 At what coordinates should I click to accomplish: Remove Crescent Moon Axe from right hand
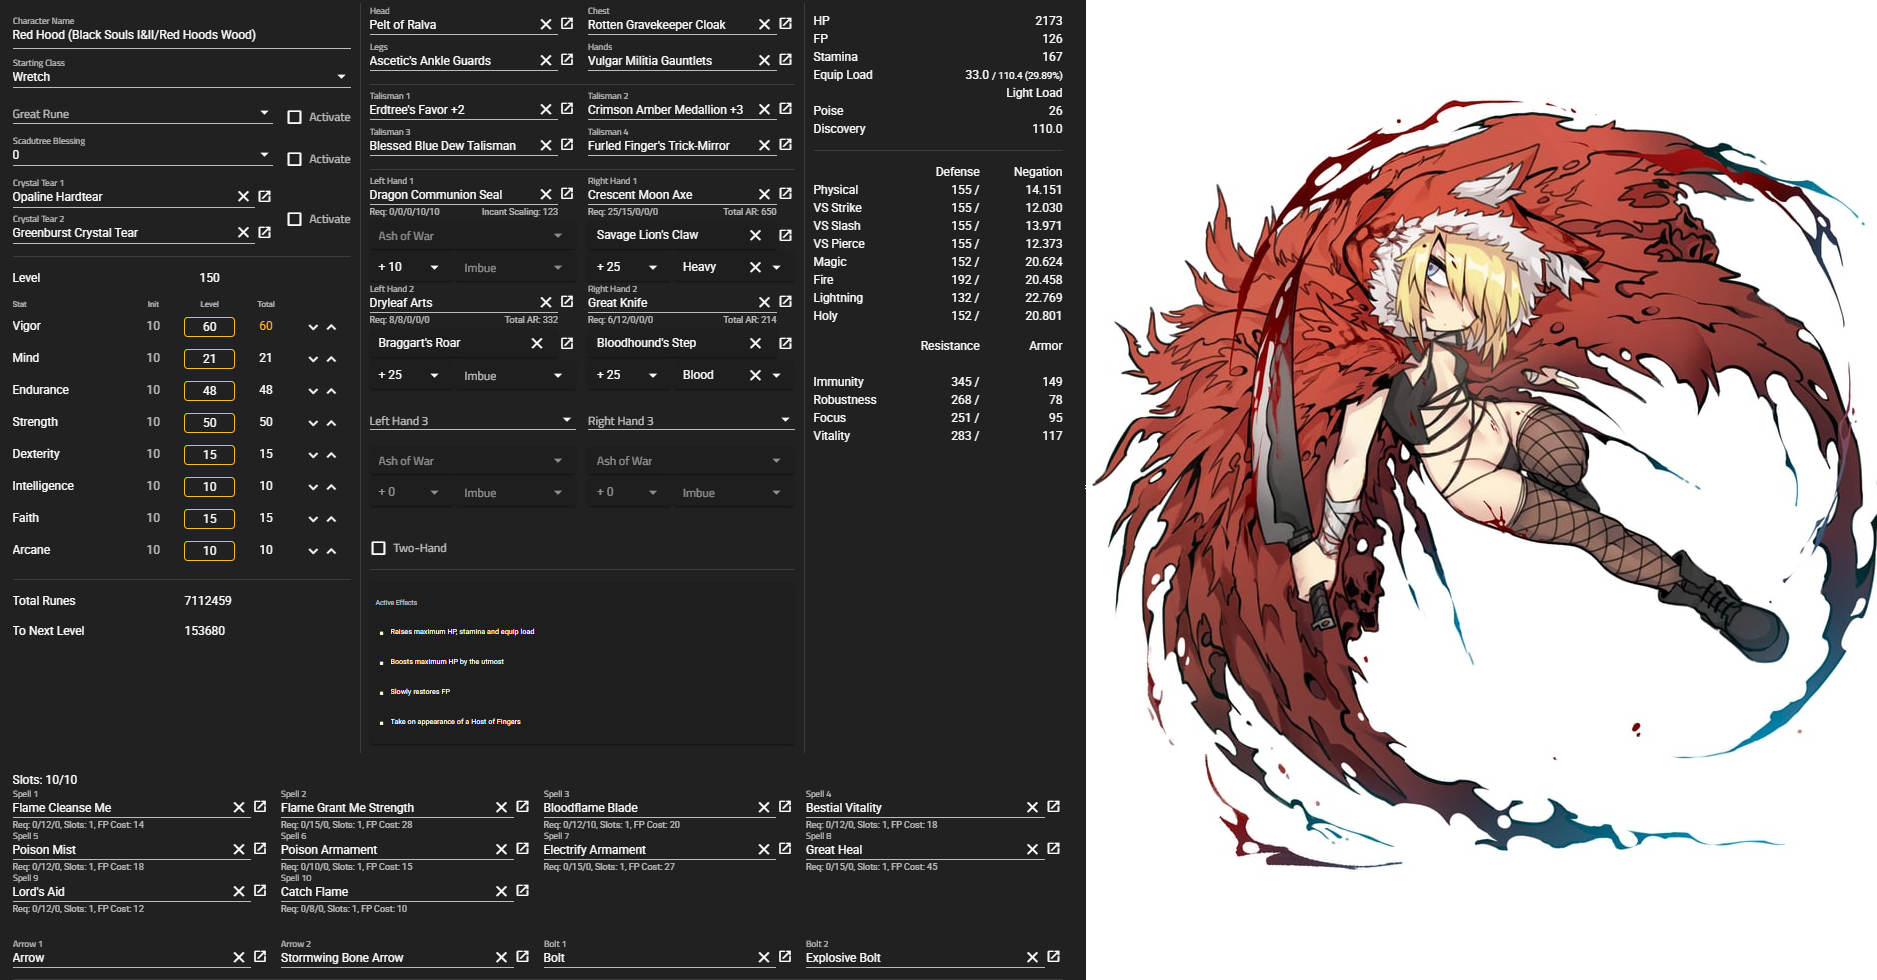[764, 194]
